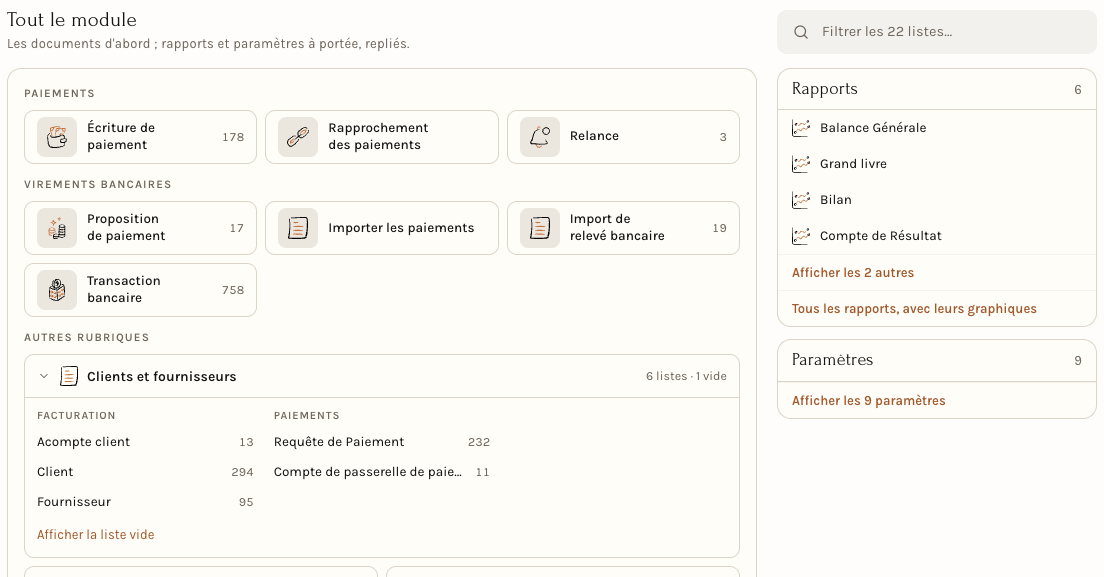The height and width of the screenshot is (577, 1104).
Task: Collapse the Clients et fournisseurs section
Action: [44, 376]
